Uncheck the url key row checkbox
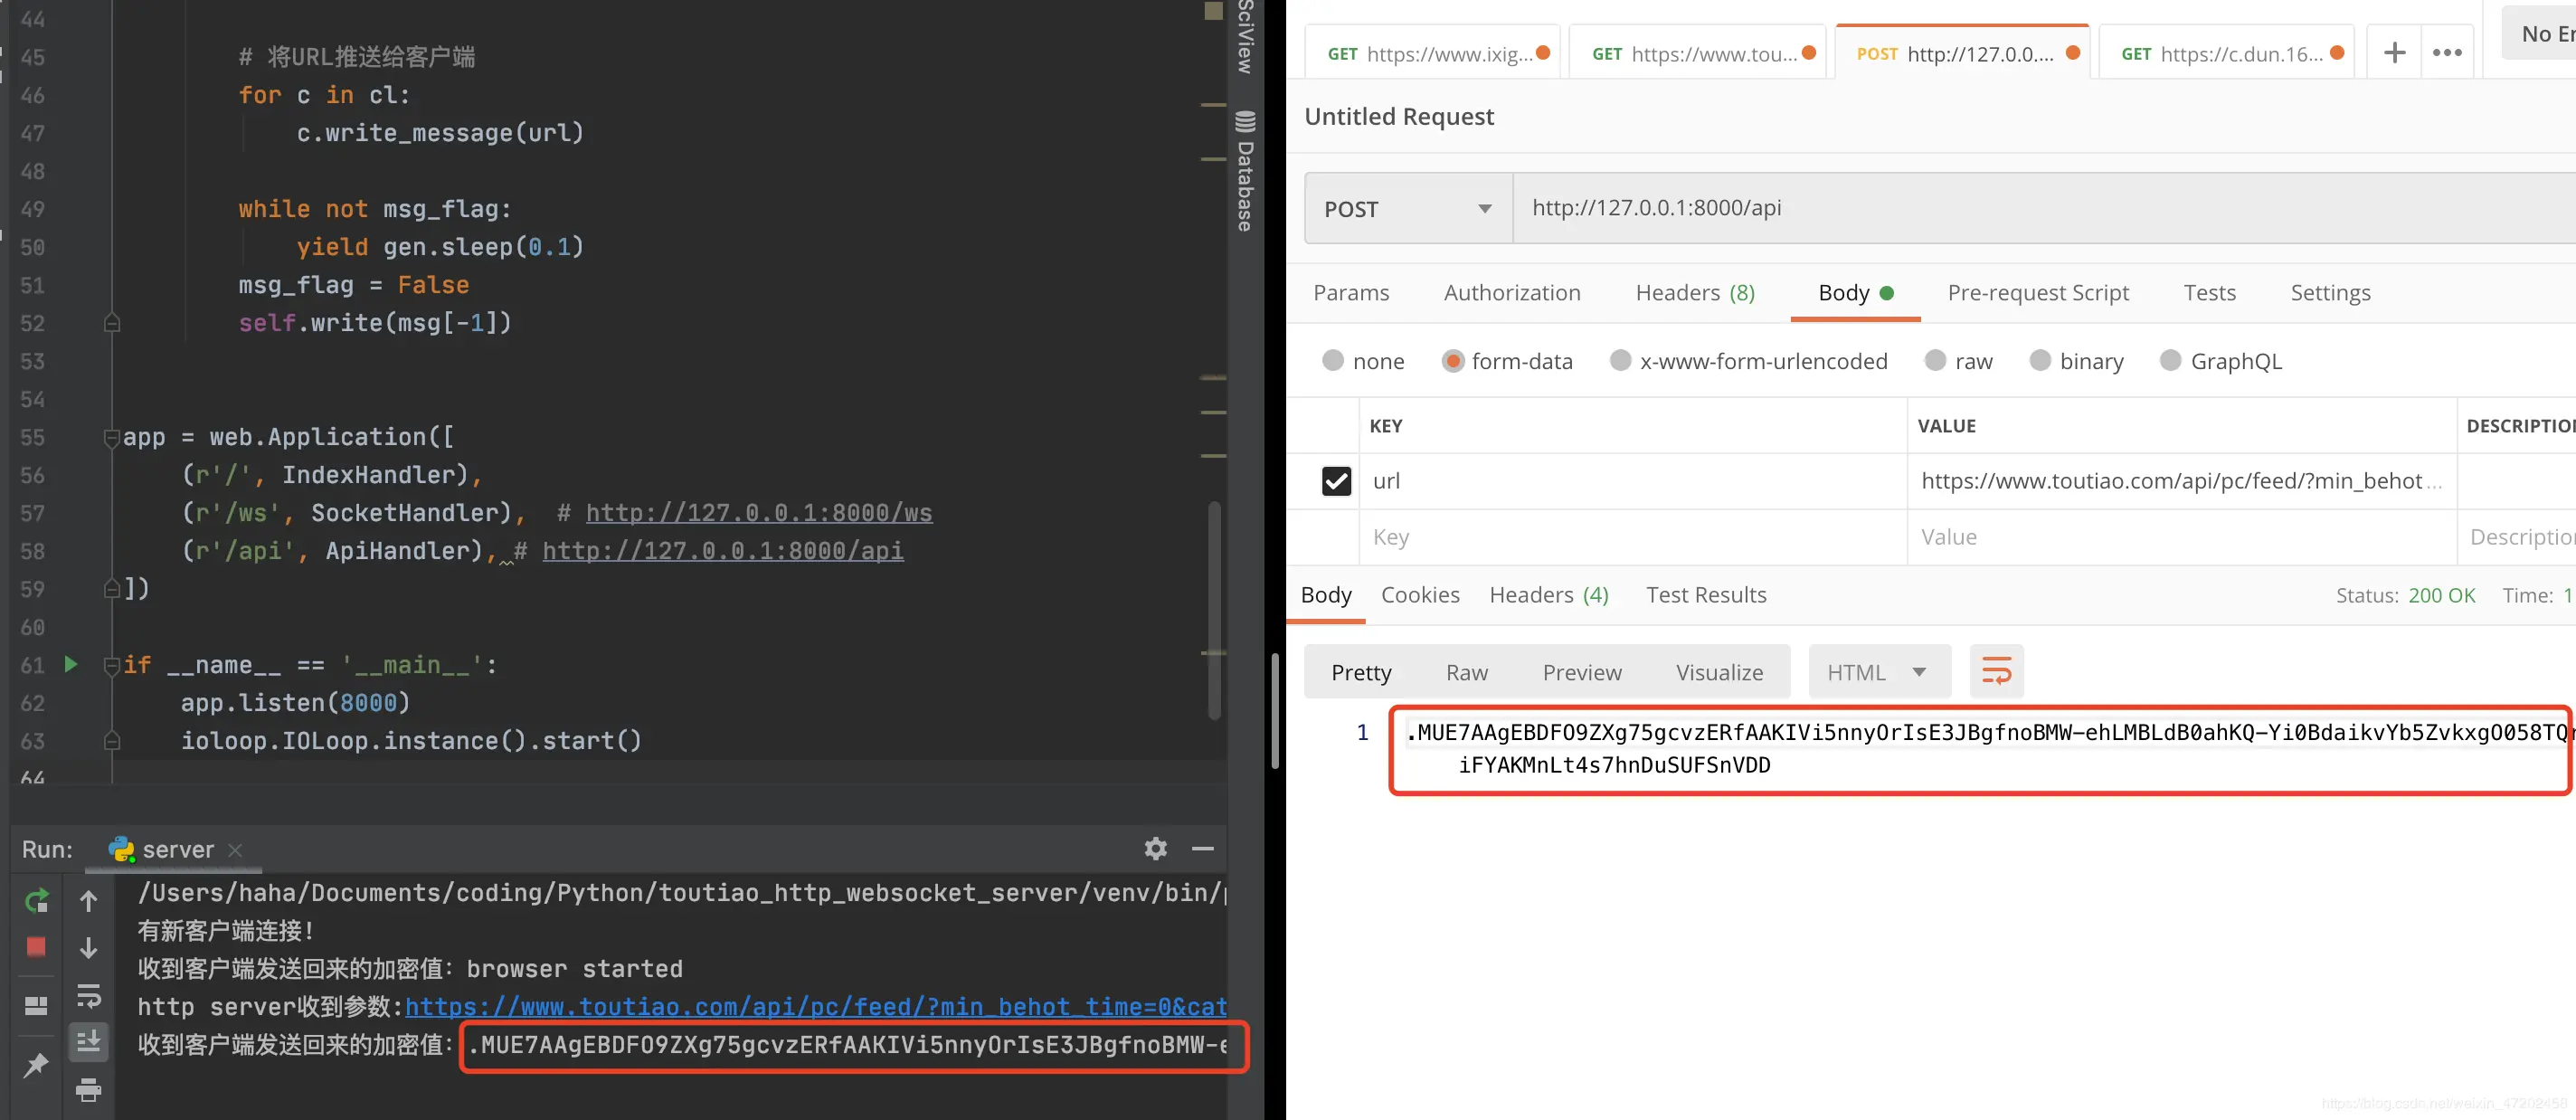The image size is (2576, 1120). pos(1336,481)
